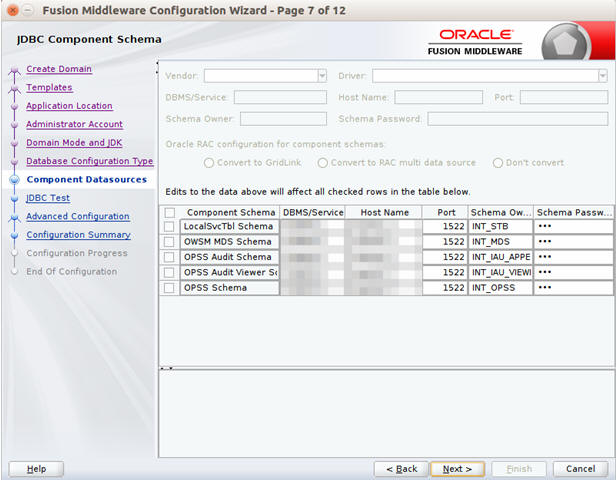The width and height of the screenshot is (616, 480).
Task: Select the OPSS Schema cell
Action: pos(230,288)
